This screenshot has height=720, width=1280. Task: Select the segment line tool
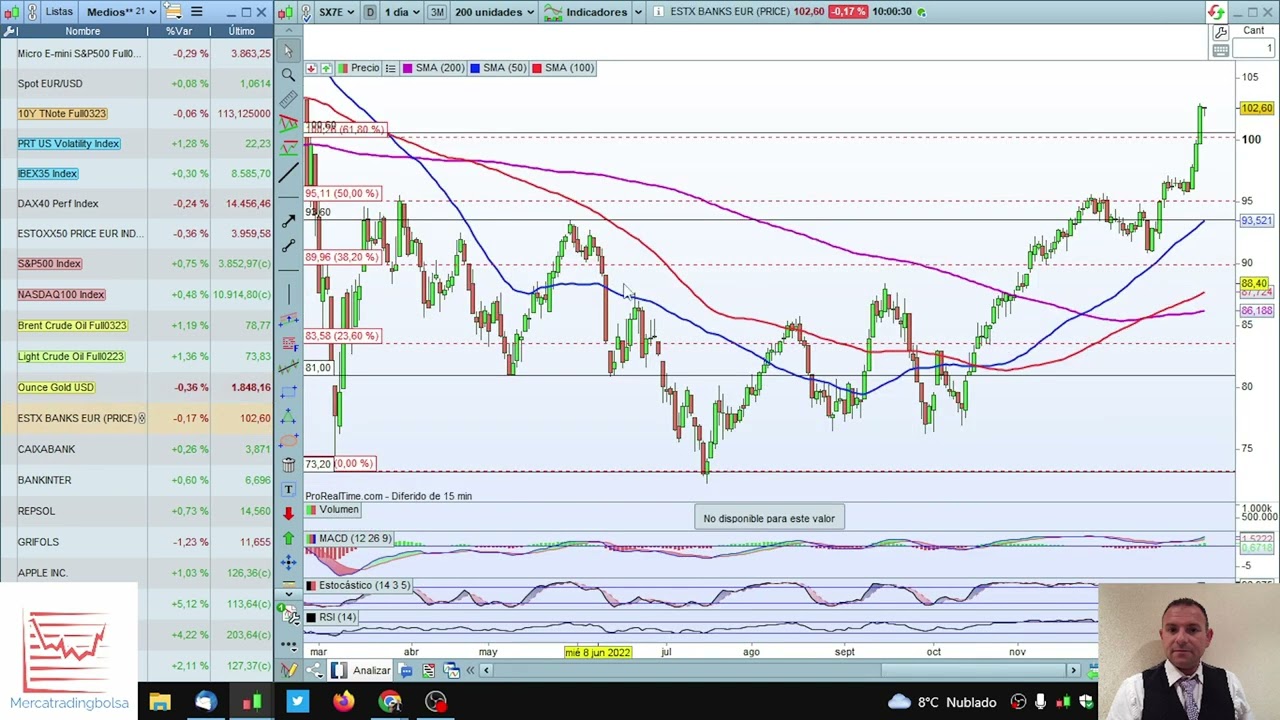coord(288,244)
